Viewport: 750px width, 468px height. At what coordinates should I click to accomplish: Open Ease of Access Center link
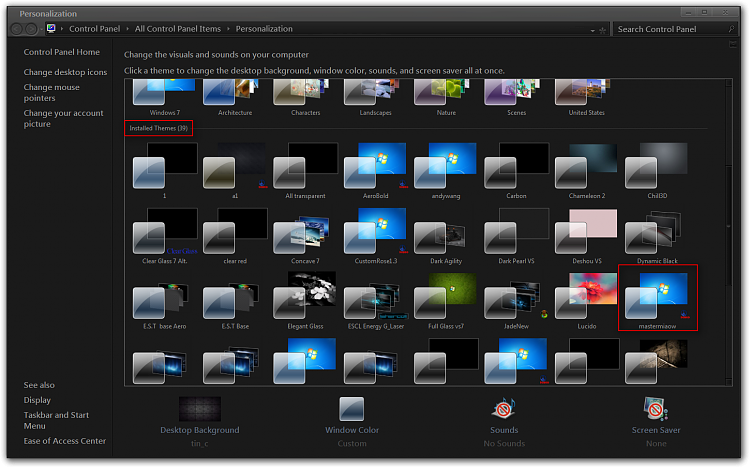[65, 441]
